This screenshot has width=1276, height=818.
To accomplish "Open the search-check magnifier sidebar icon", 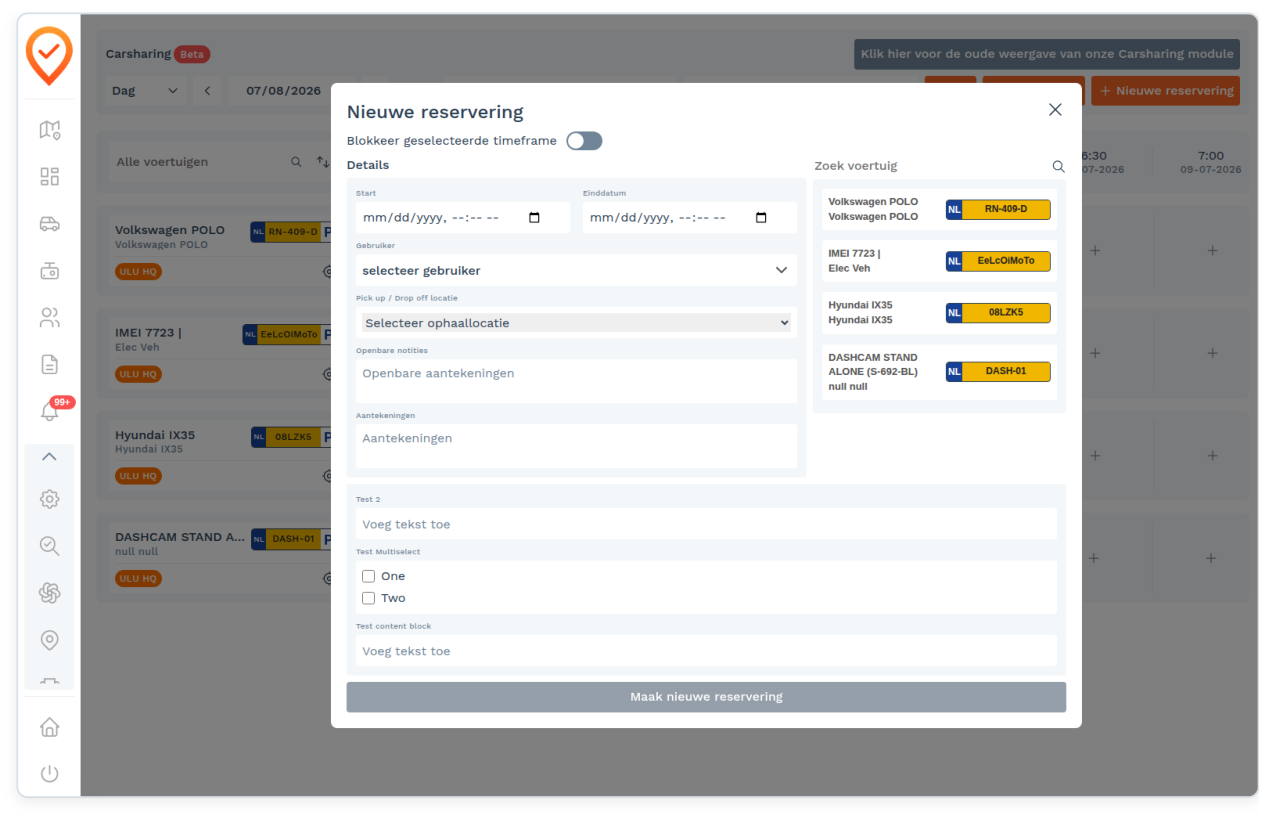I will click(x=49, y=546).
